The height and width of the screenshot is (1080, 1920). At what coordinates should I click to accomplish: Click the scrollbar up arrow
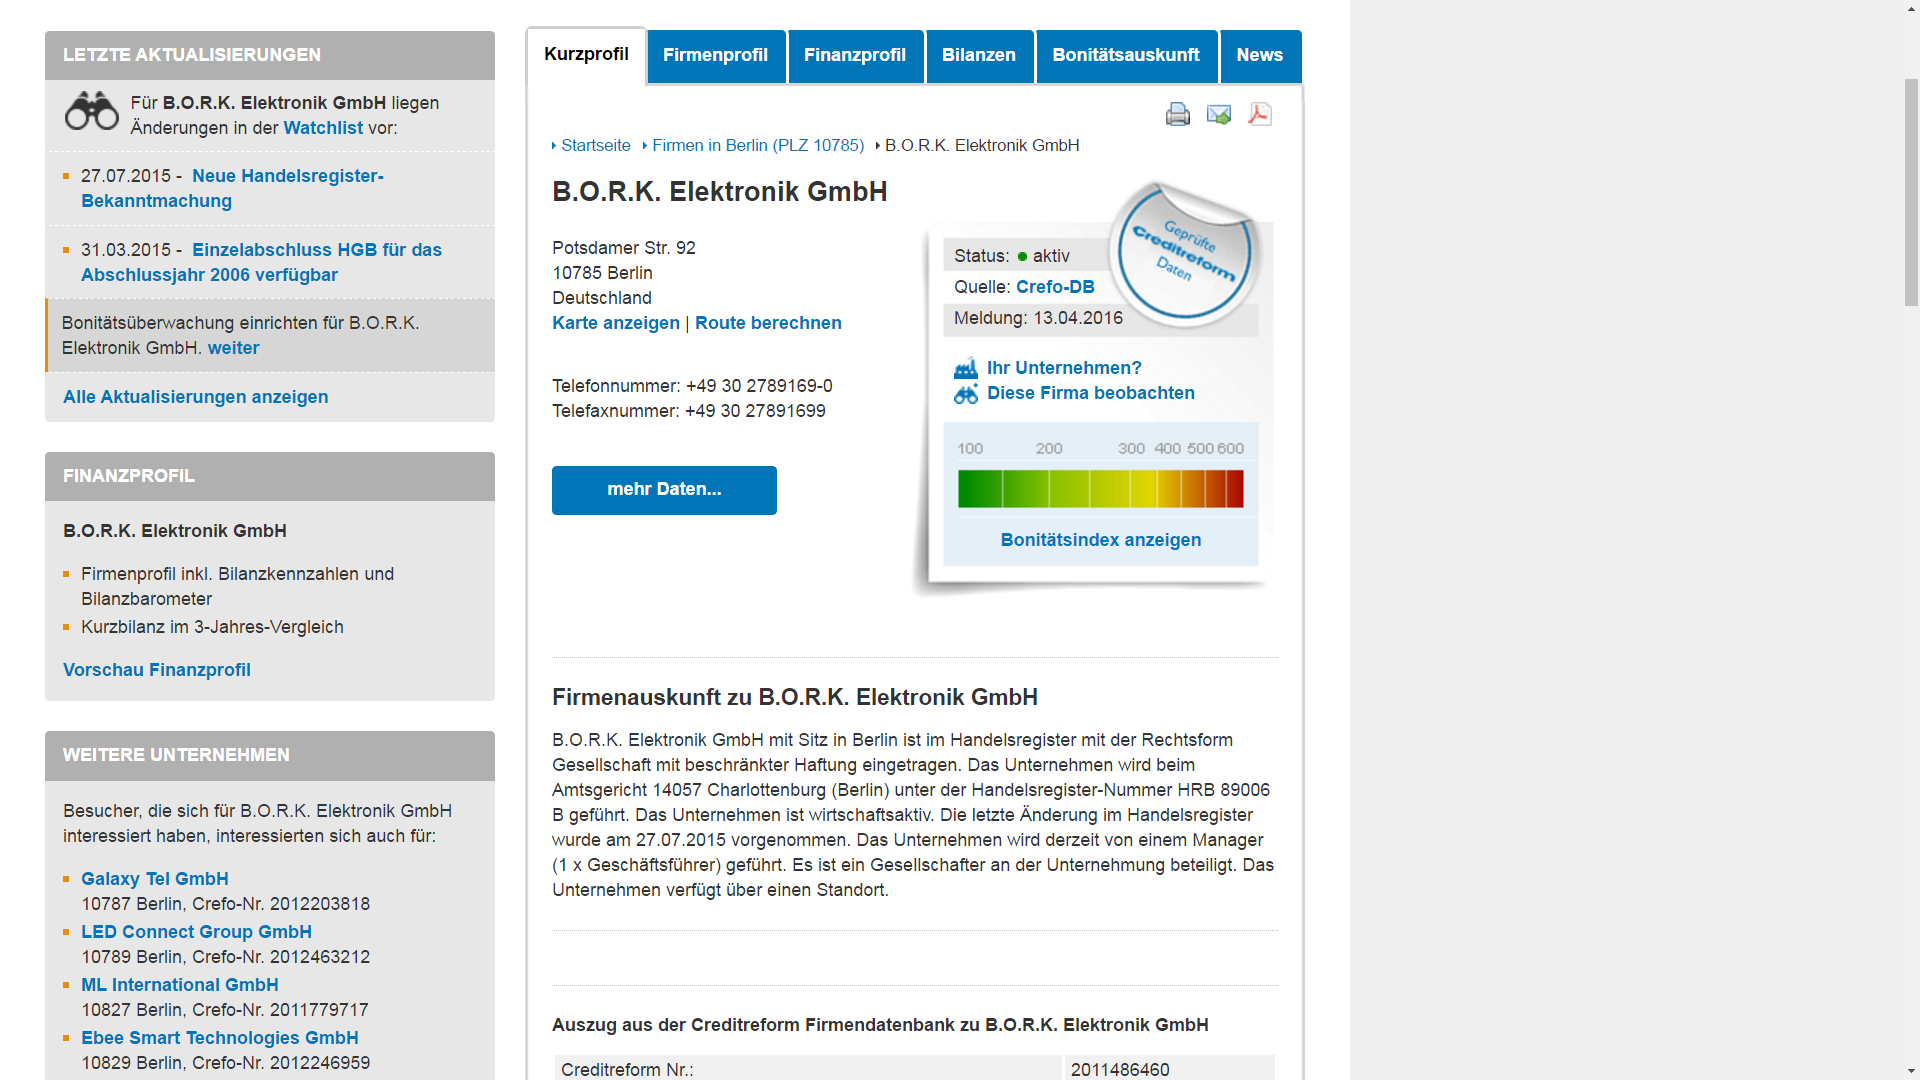click(1911, 9)
